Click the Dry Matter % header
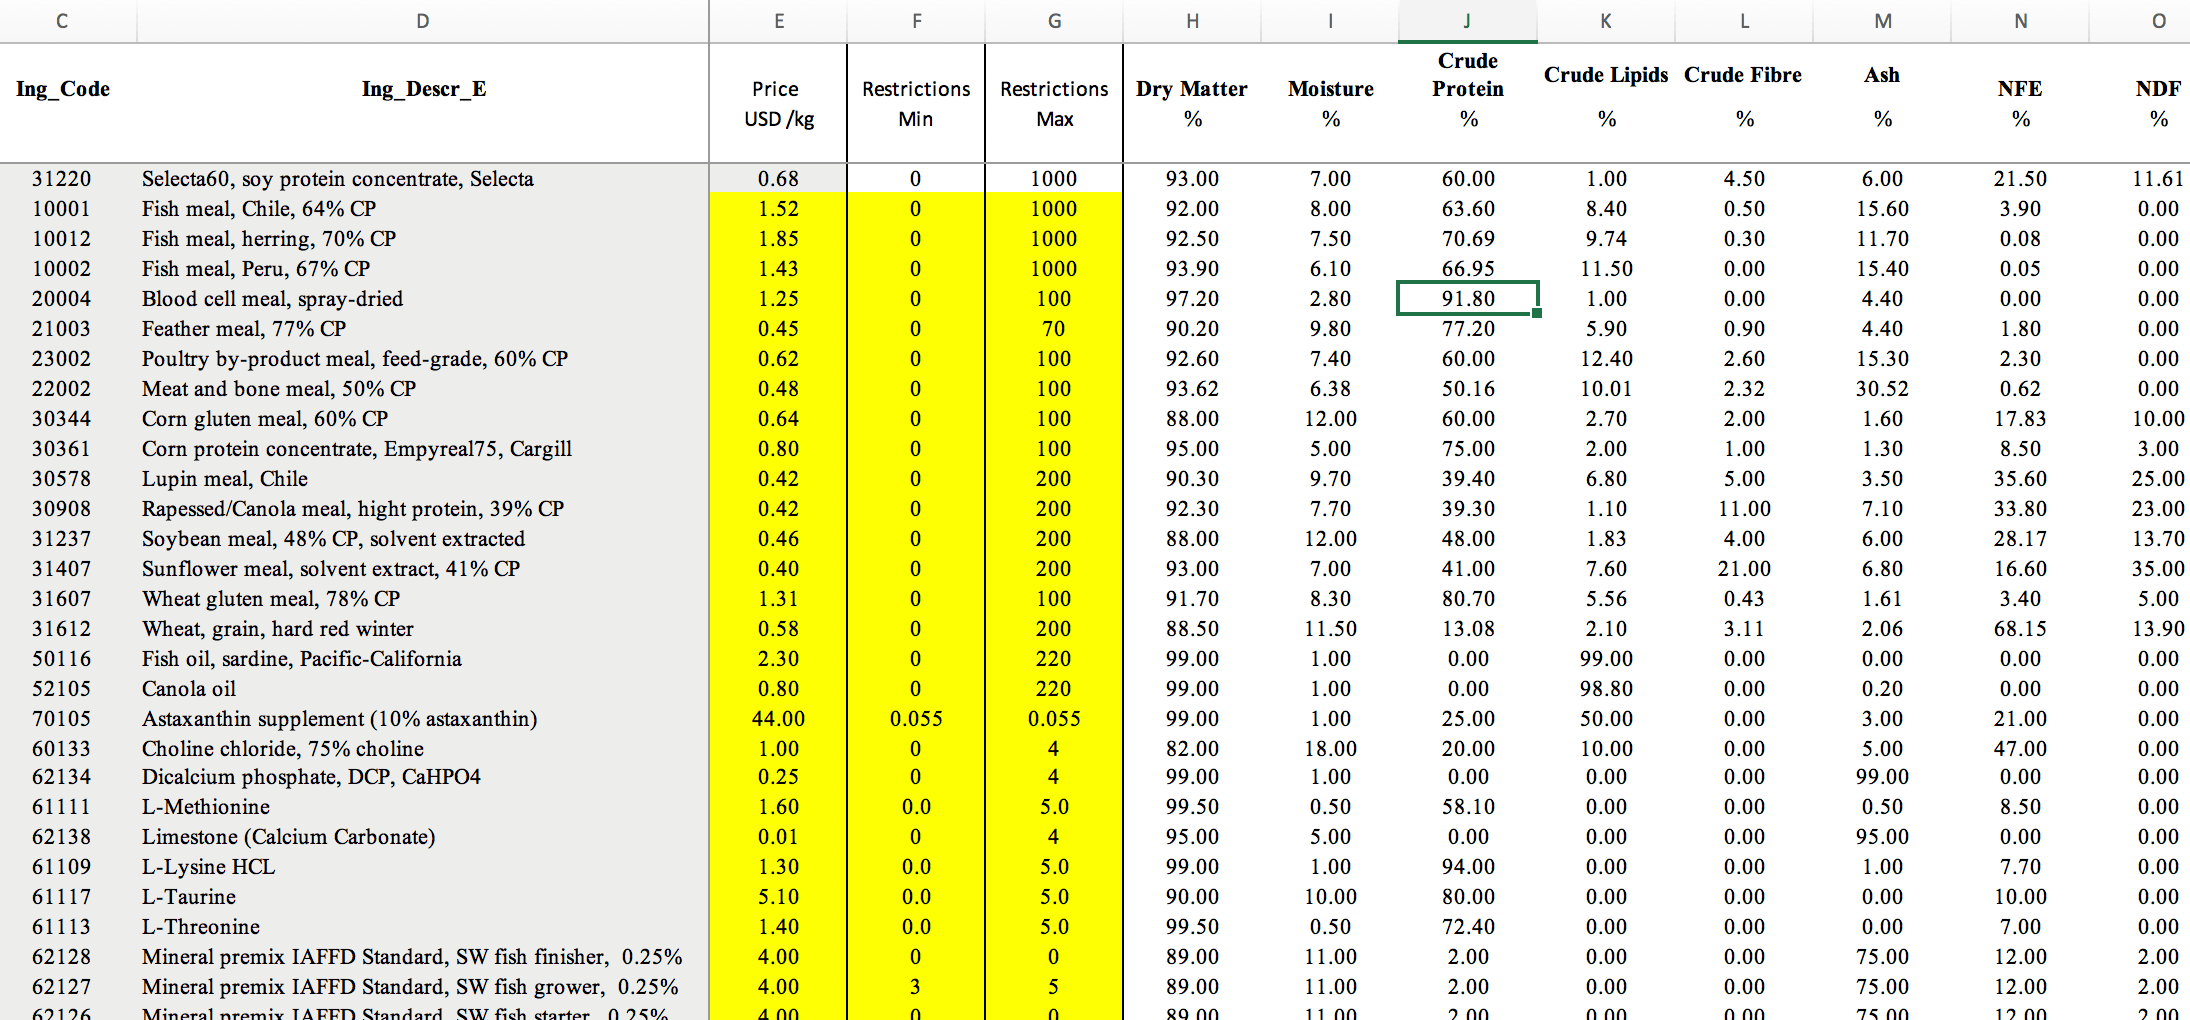 click(x=1192, y=104)
